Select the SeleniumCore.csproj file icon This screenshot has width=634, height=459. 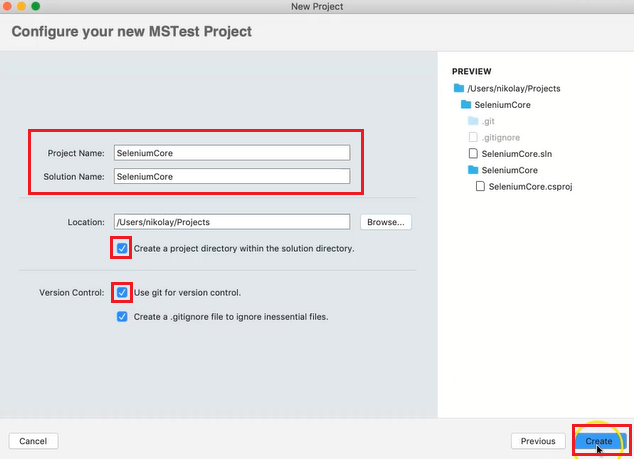click(x=480, y=186)
